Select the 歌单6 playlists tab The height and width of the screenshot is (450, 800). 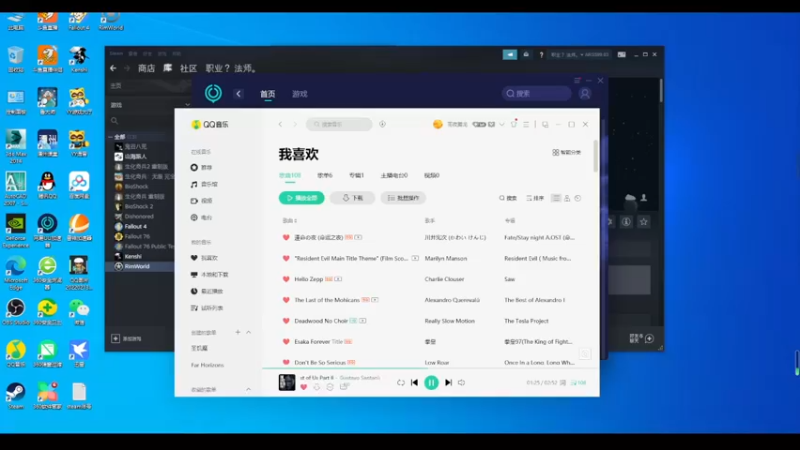click(x=325, y=175)
